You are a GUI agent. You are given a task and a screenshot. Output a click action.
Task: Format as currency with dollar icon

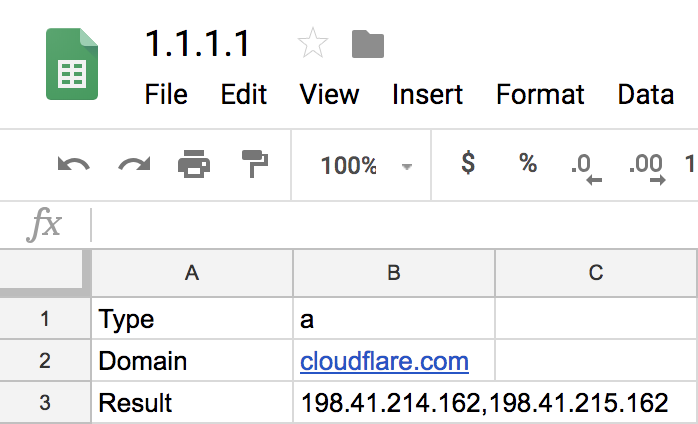(467, 164)
